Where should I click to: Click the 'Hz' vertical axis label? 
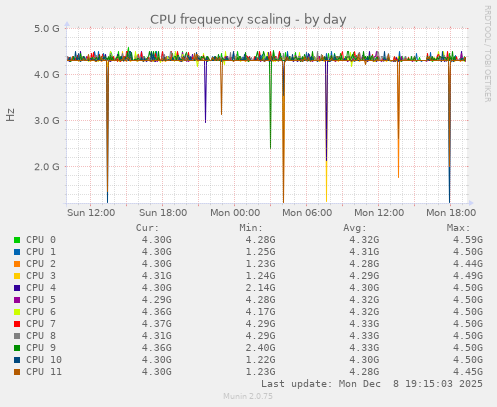tap(11, 115)
